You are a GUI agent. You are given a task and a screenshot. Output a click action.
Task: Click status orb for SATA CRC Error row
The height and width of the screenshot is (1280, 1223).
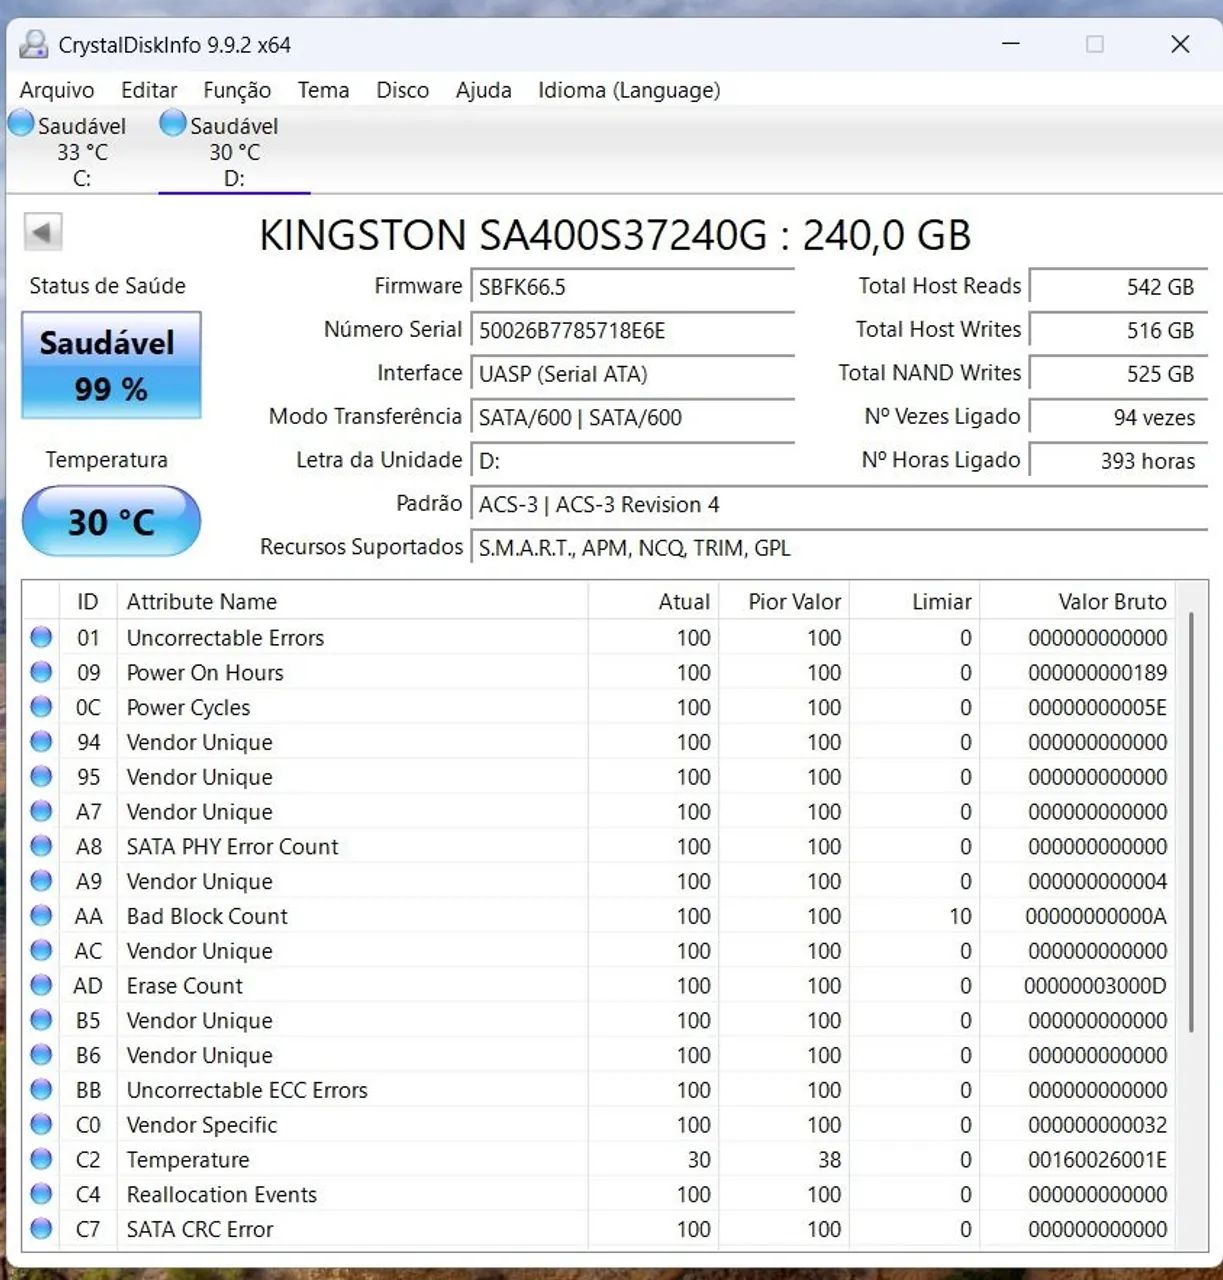click(x=41, y=1229)
